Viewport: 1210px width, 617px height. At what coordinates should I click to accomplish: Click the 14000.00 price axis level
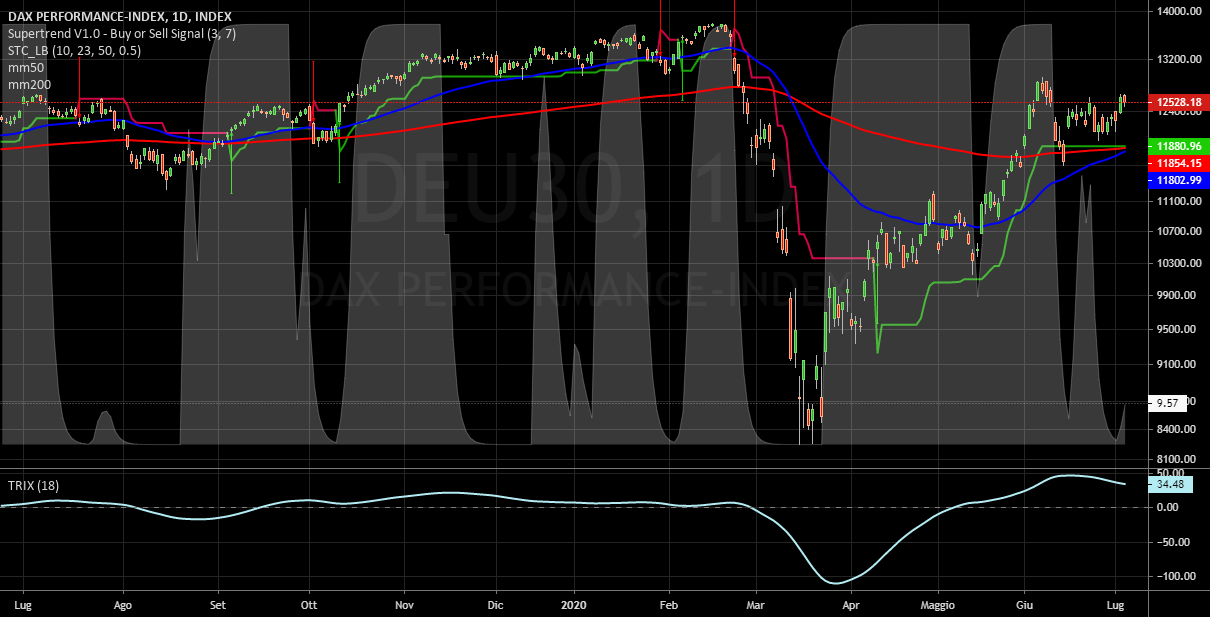click(x=1178, y=12)
